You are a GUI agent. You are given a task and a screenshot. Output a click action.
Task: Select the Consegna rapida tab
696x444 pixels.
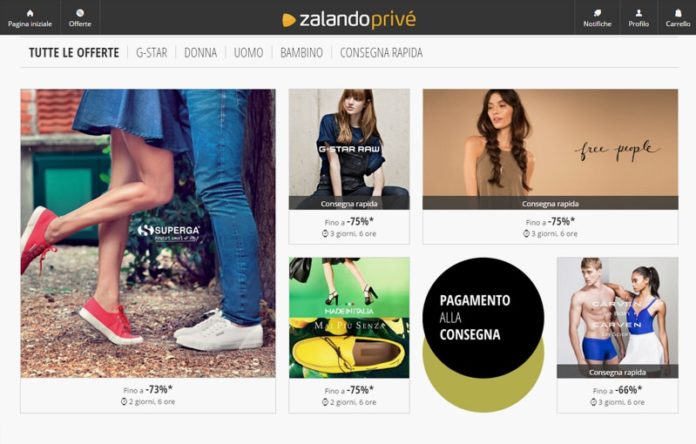[381, 53]
